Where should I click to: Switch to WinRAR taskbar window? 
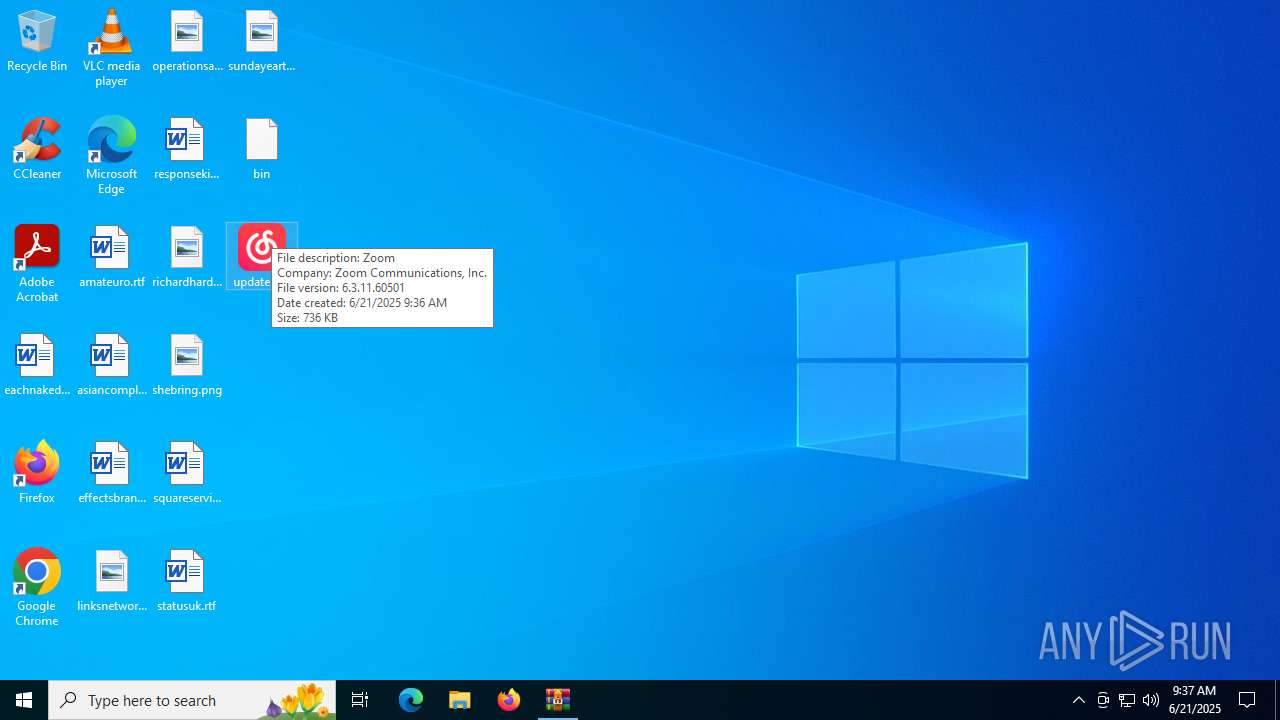click(x=558, y=700)
